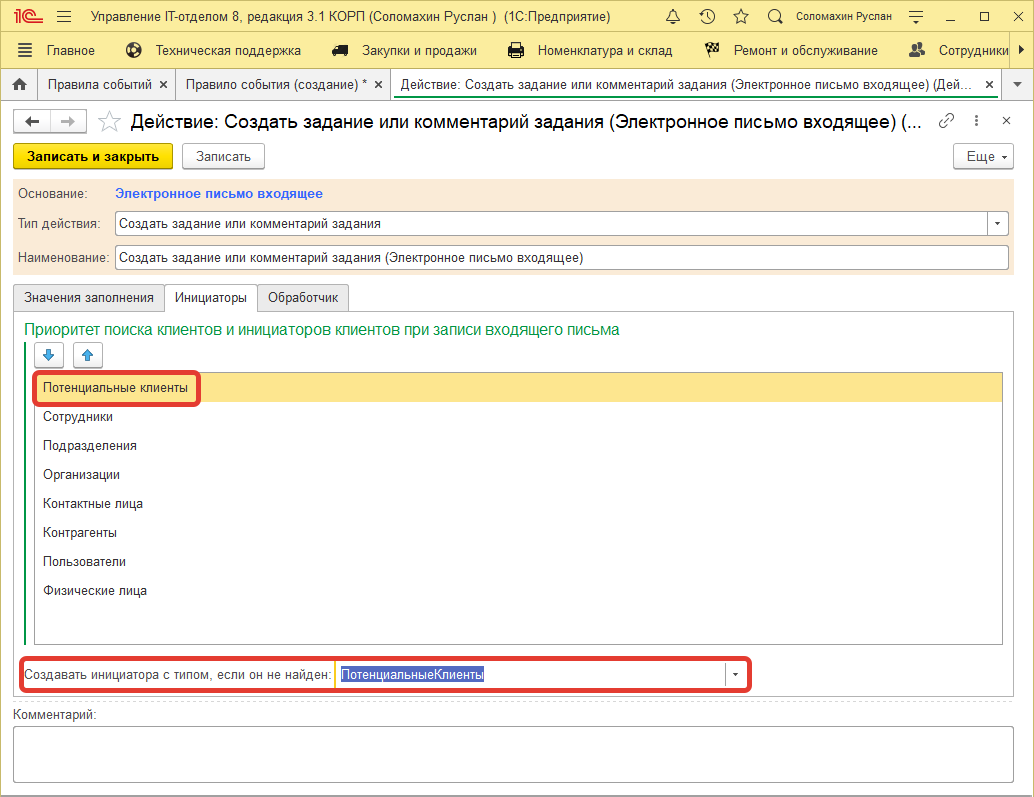This screenshot has width=1034, height=797.
Task: Switch to the Обработчик tab
Action: click(305, 298)
